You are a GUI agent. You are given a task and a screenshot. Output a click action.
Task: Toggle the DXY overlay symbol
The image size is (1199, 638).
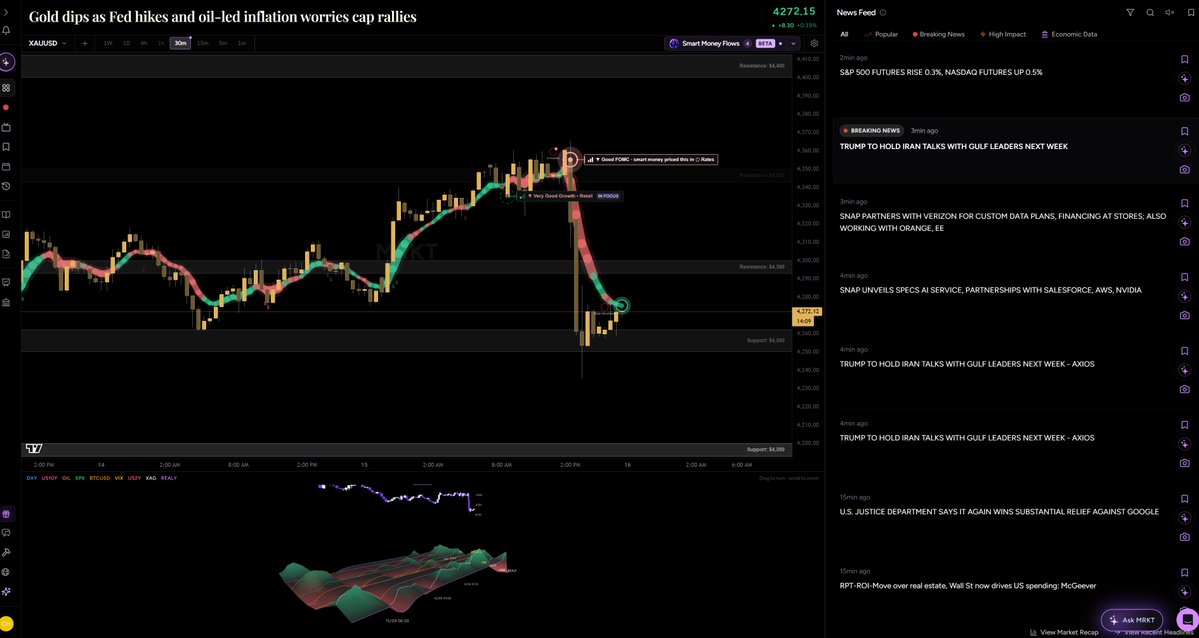(31, 478)
